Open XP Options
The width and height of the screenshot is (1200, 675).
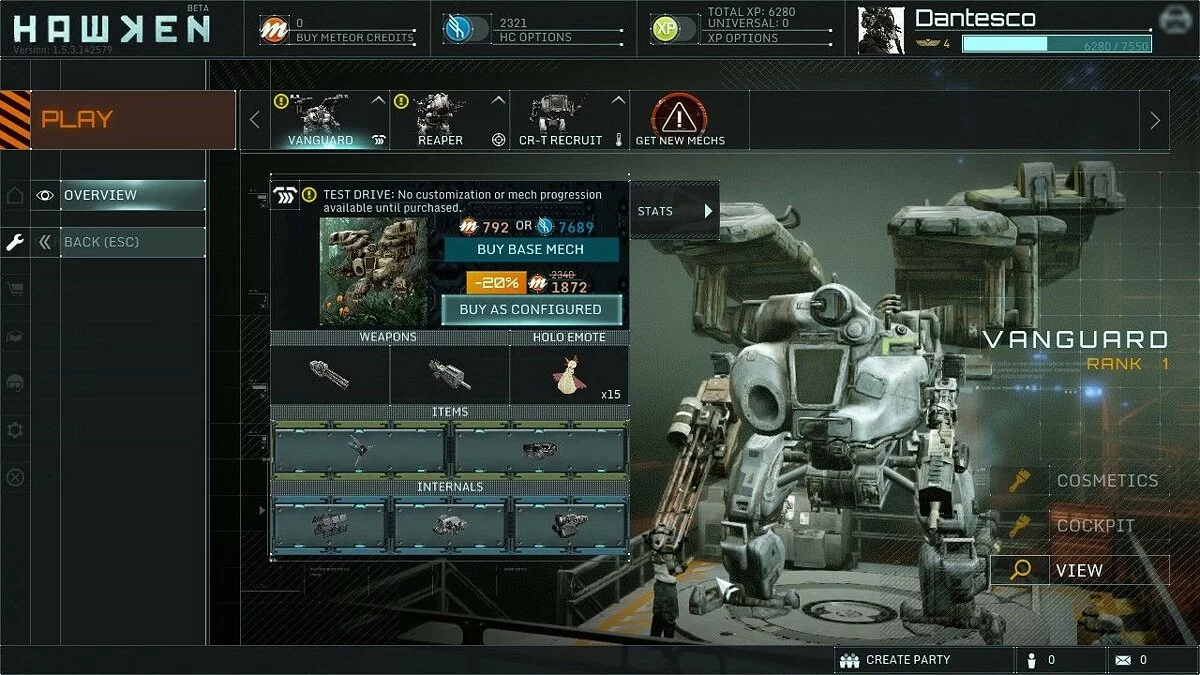coord(741,37)
